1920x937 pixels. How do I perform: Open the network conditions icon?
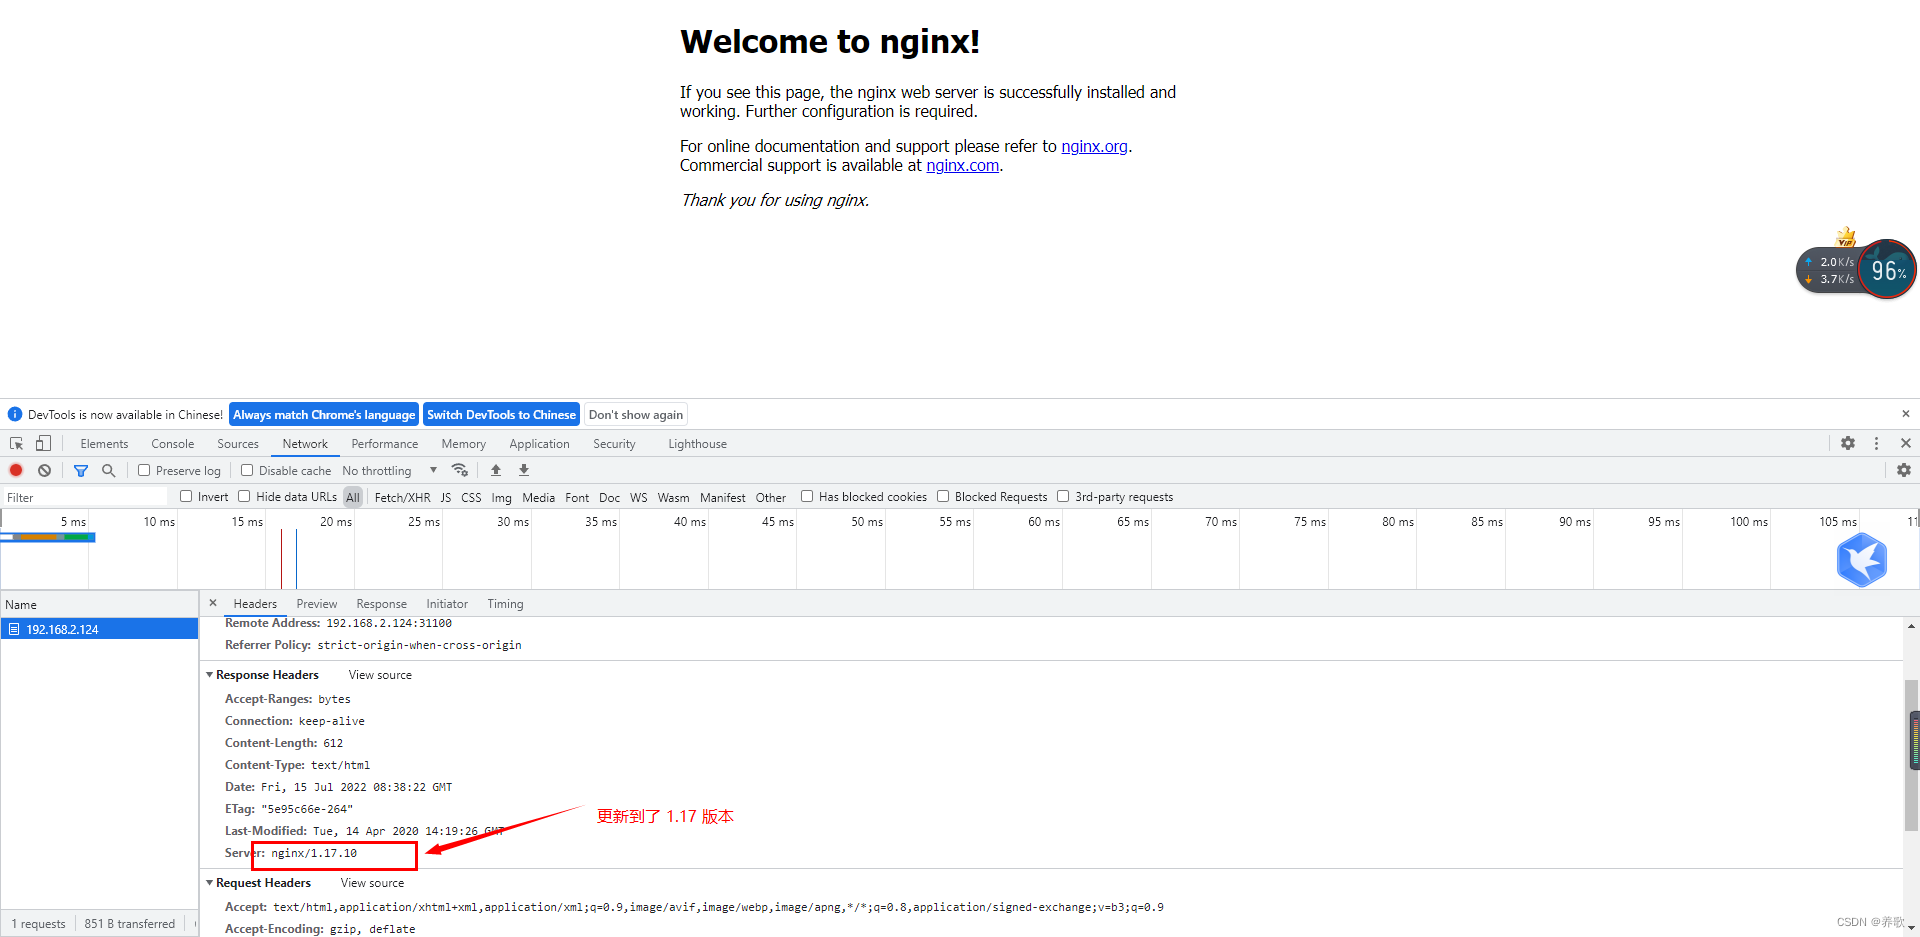pos(460,470)
